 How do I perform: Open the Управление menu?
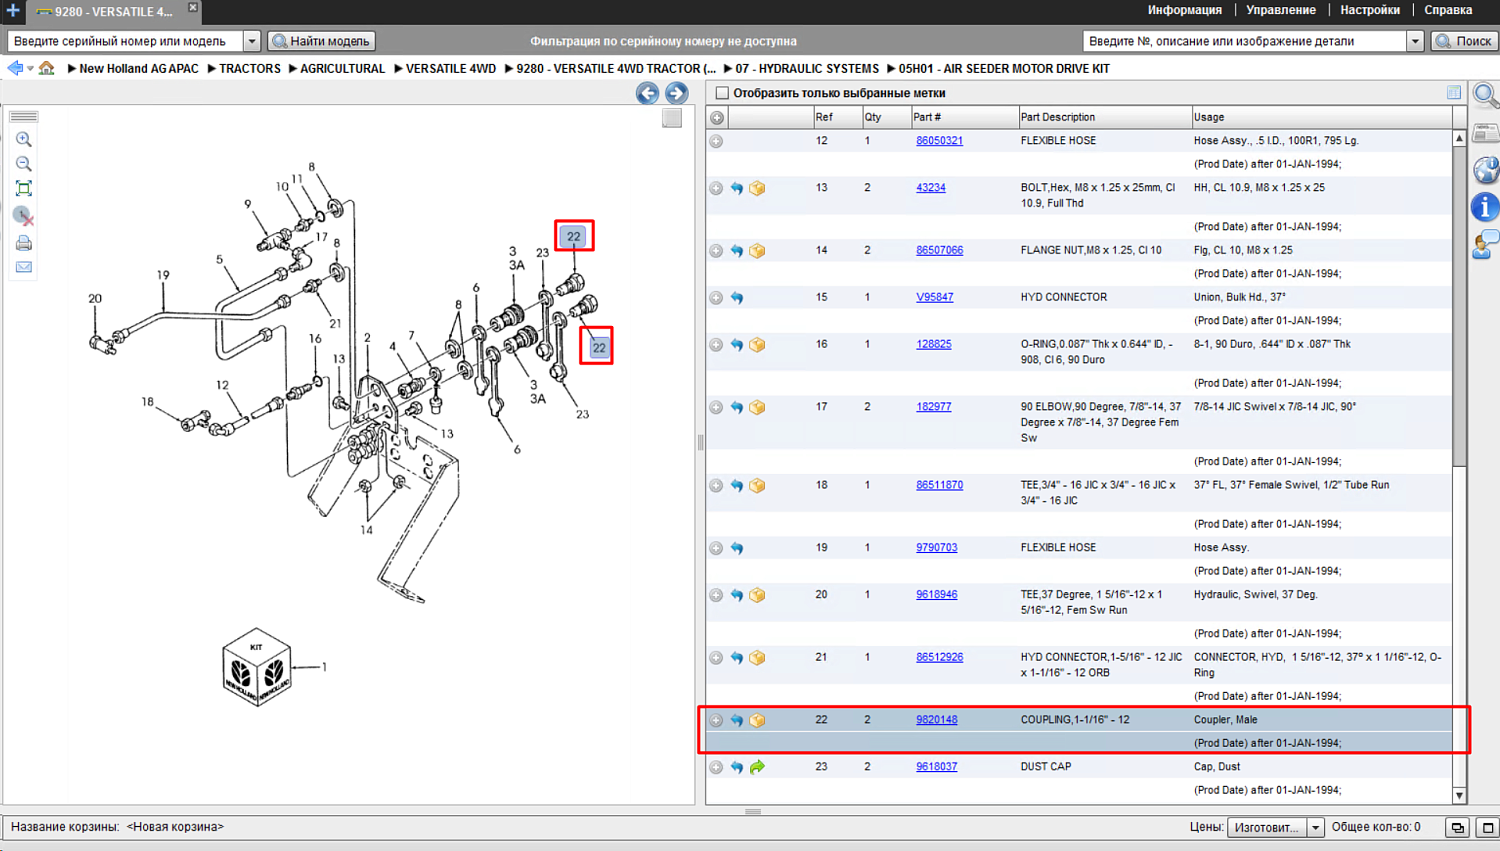pos(1280,10)
